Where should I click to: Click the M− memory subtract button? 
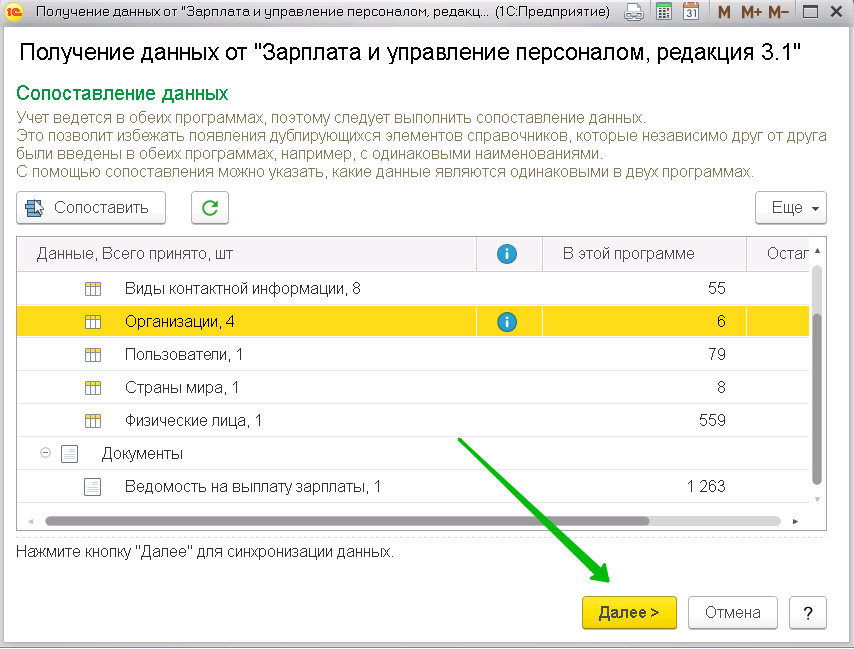778,11
